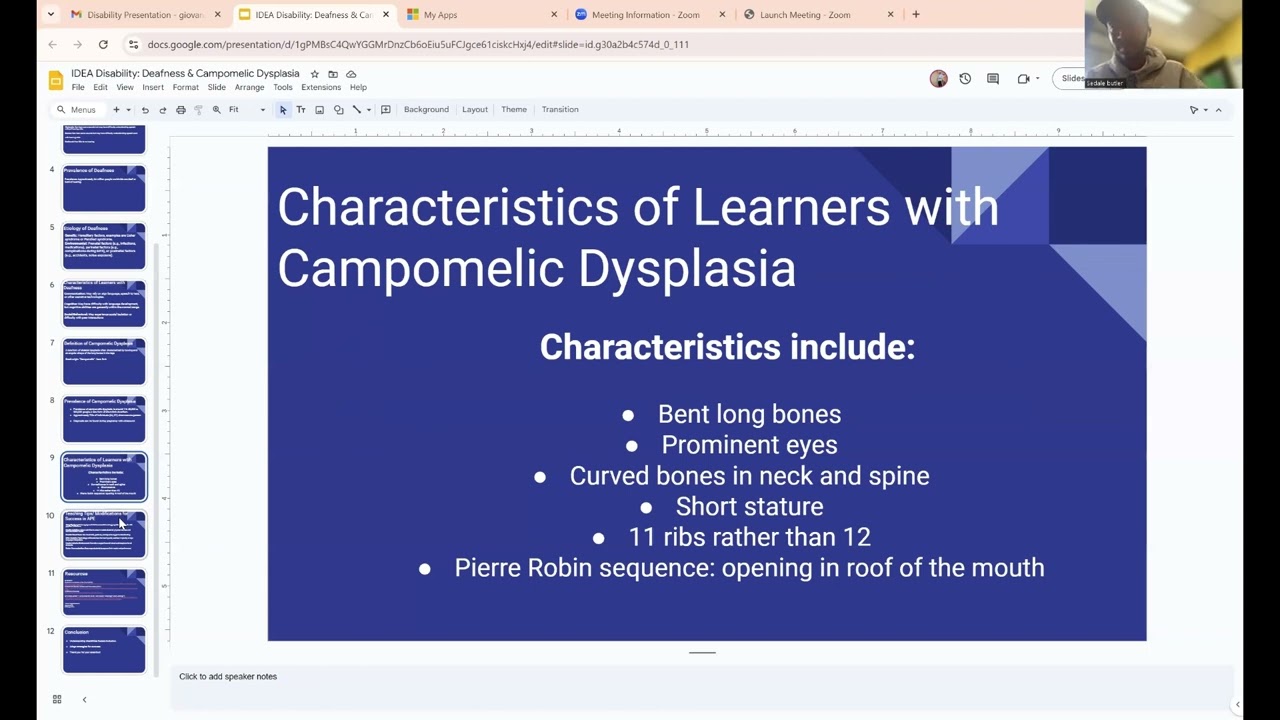
Task: Click the pointer mode icon at toolbar right
Action: [x=1194, y=110]
